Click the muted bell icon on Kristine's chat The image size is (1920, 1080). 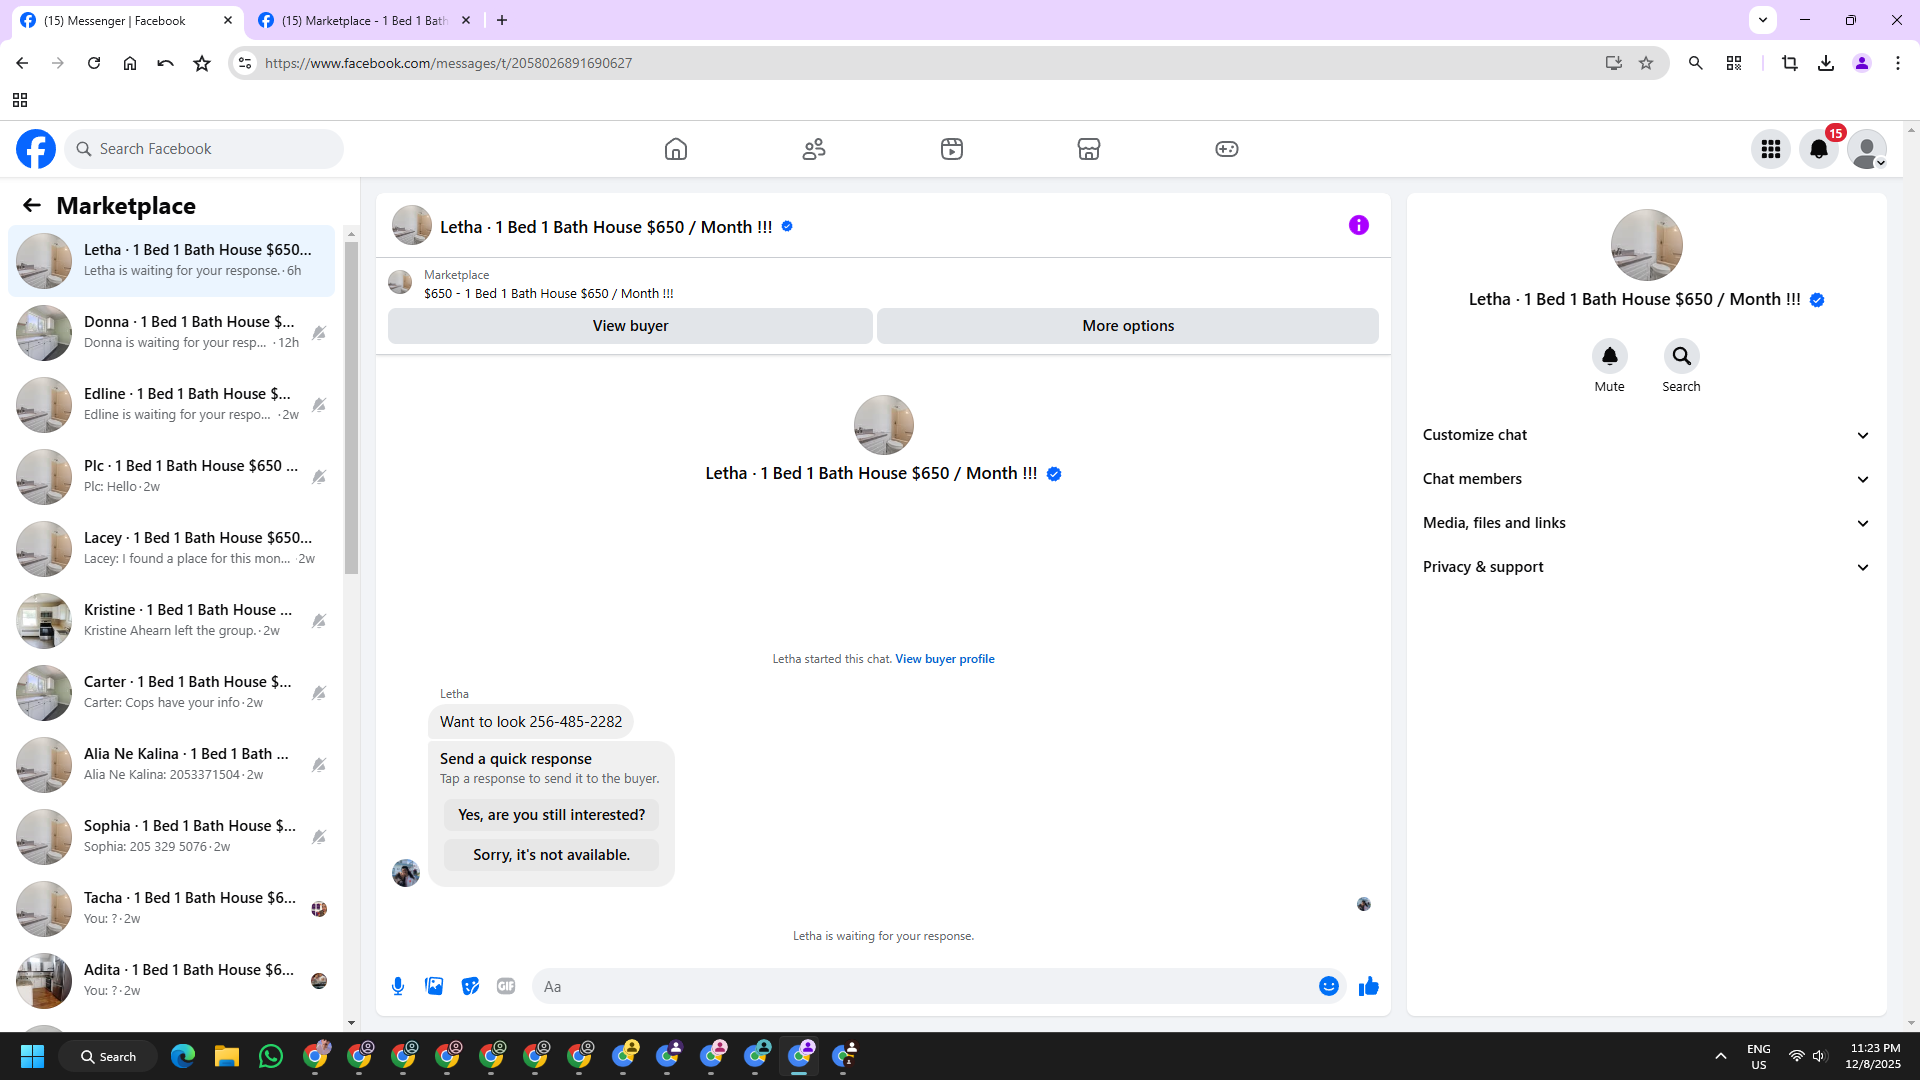(x=319, y=621)
